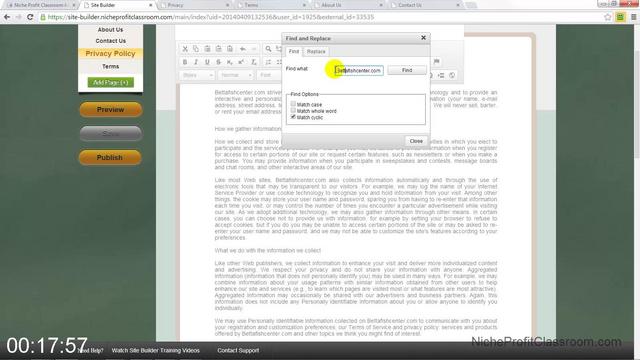Click in the Find what input field
The height and width of the screenshot is (360, 640).
point(359,70)
